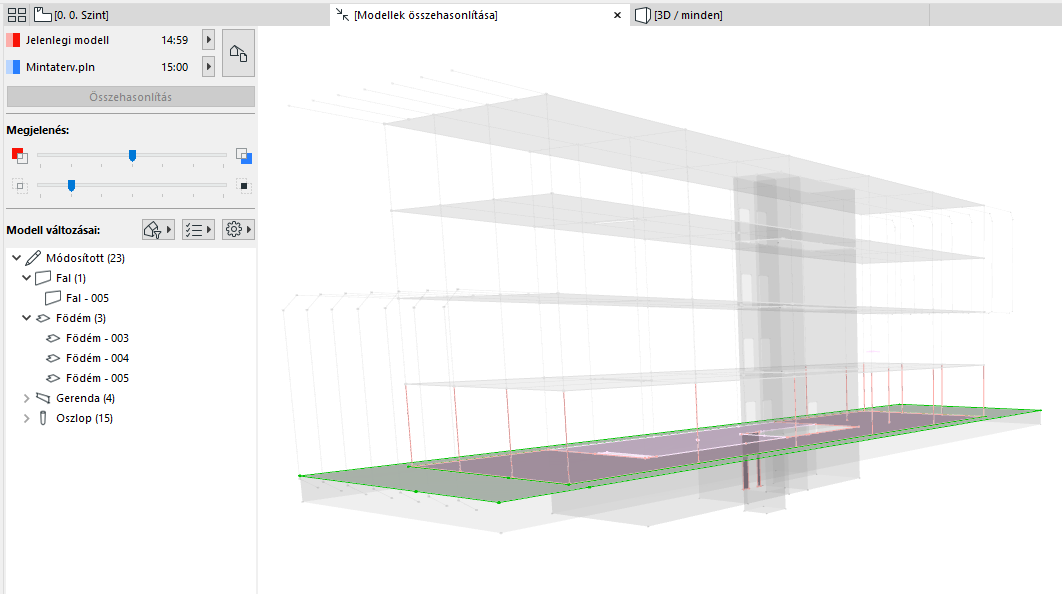Open the Mintaterv.pln arrow menu
Screen dimensions: 1062x594
209,67
